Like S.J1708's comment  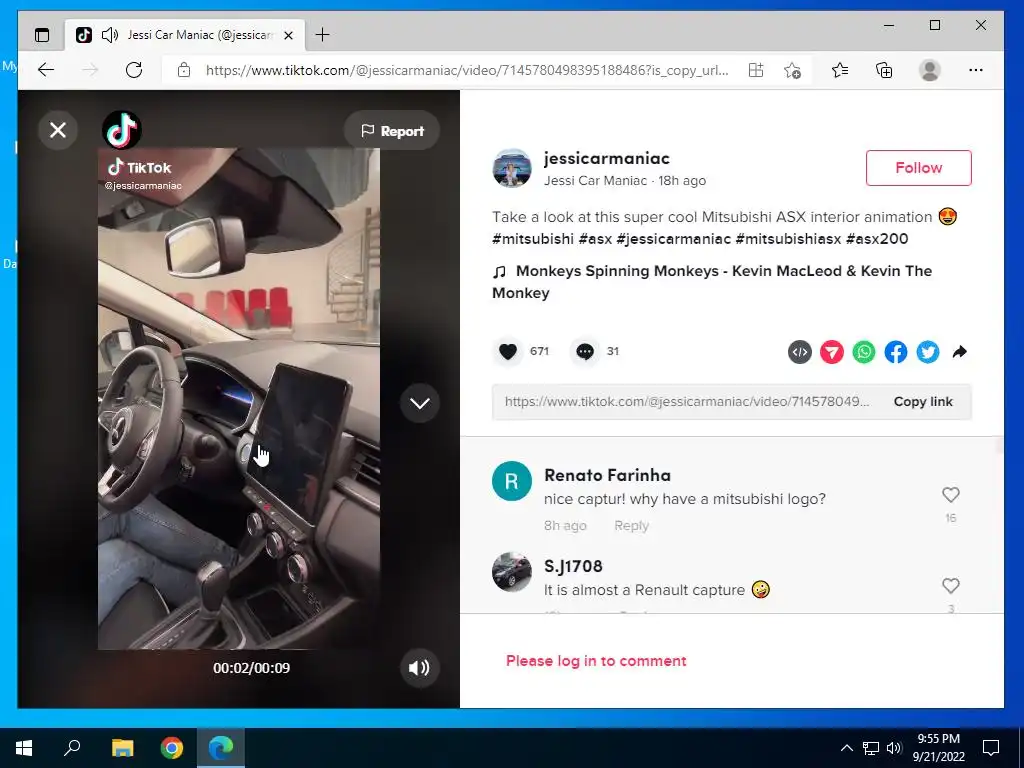[951, 586]
